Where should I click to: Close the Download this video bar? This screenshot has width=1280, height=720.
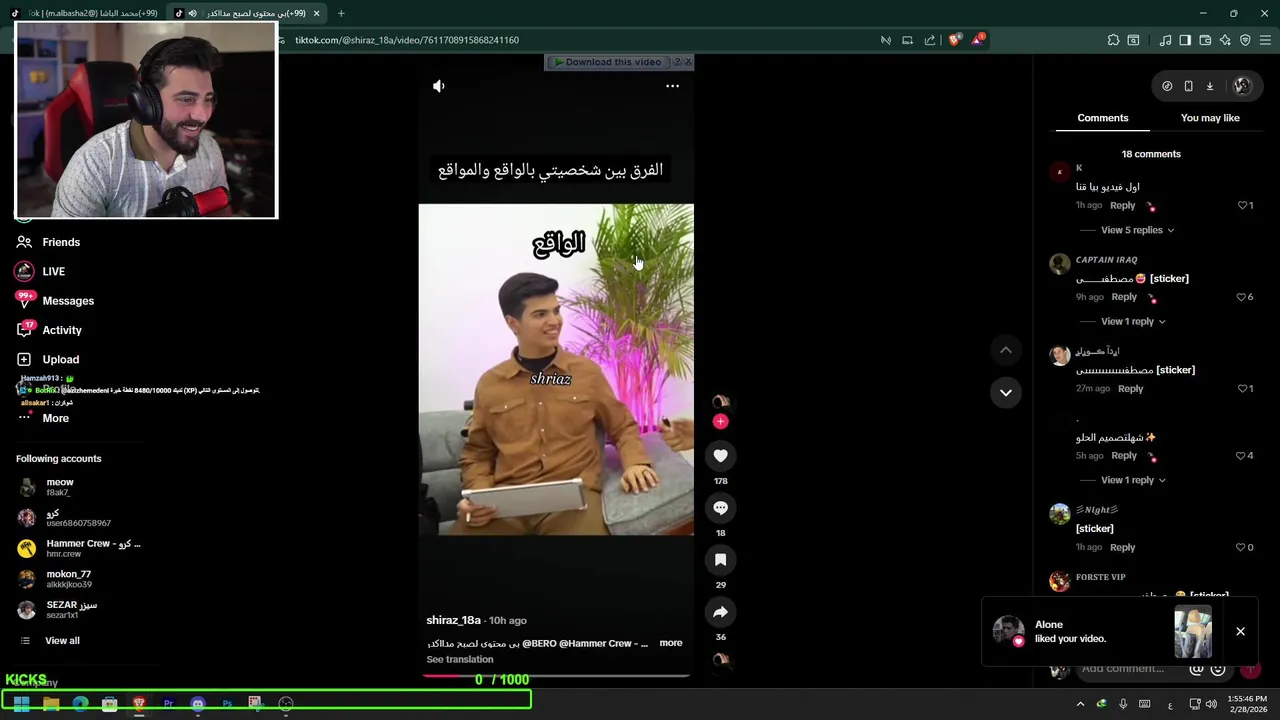tap(688, 62)
